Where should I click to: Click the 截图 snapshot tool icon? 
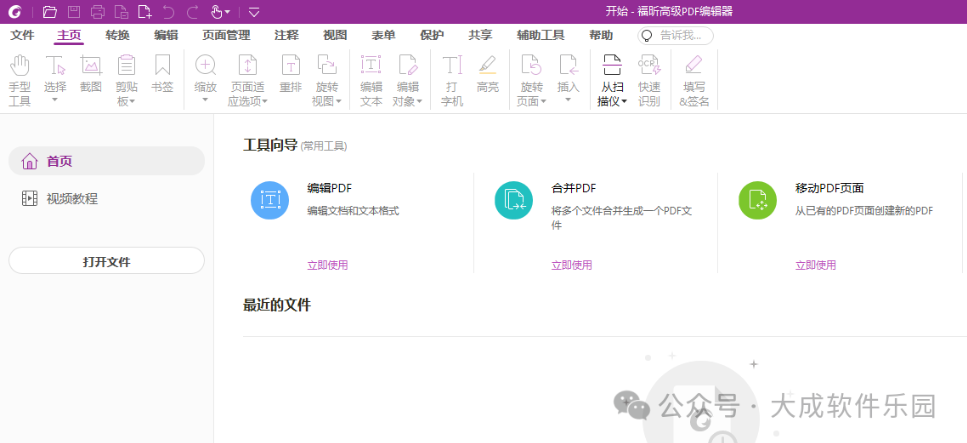pyautogui.click(x=91, y=74)
